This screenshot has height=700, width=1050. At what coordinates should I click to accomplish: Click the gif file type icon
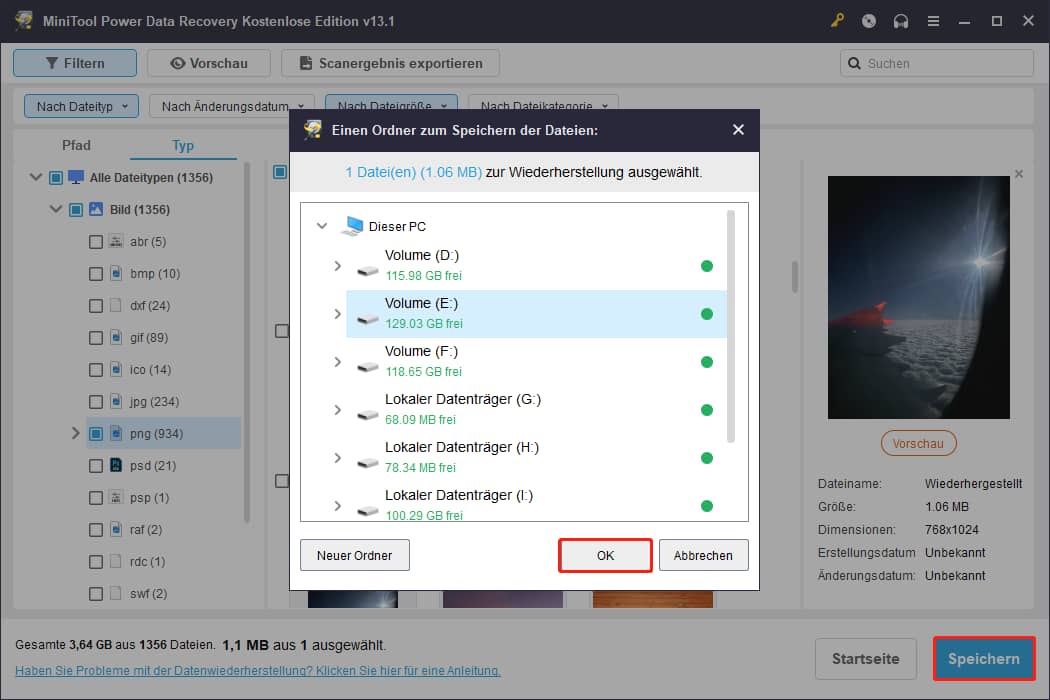(x=116, y=337)
